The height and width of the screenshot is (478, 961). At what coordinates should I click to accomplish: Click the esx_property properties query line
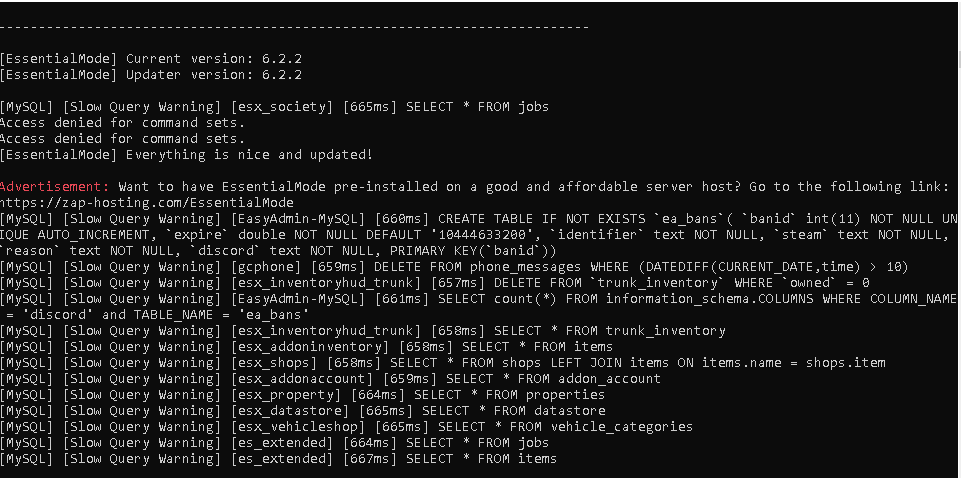[x=303, y=395]
